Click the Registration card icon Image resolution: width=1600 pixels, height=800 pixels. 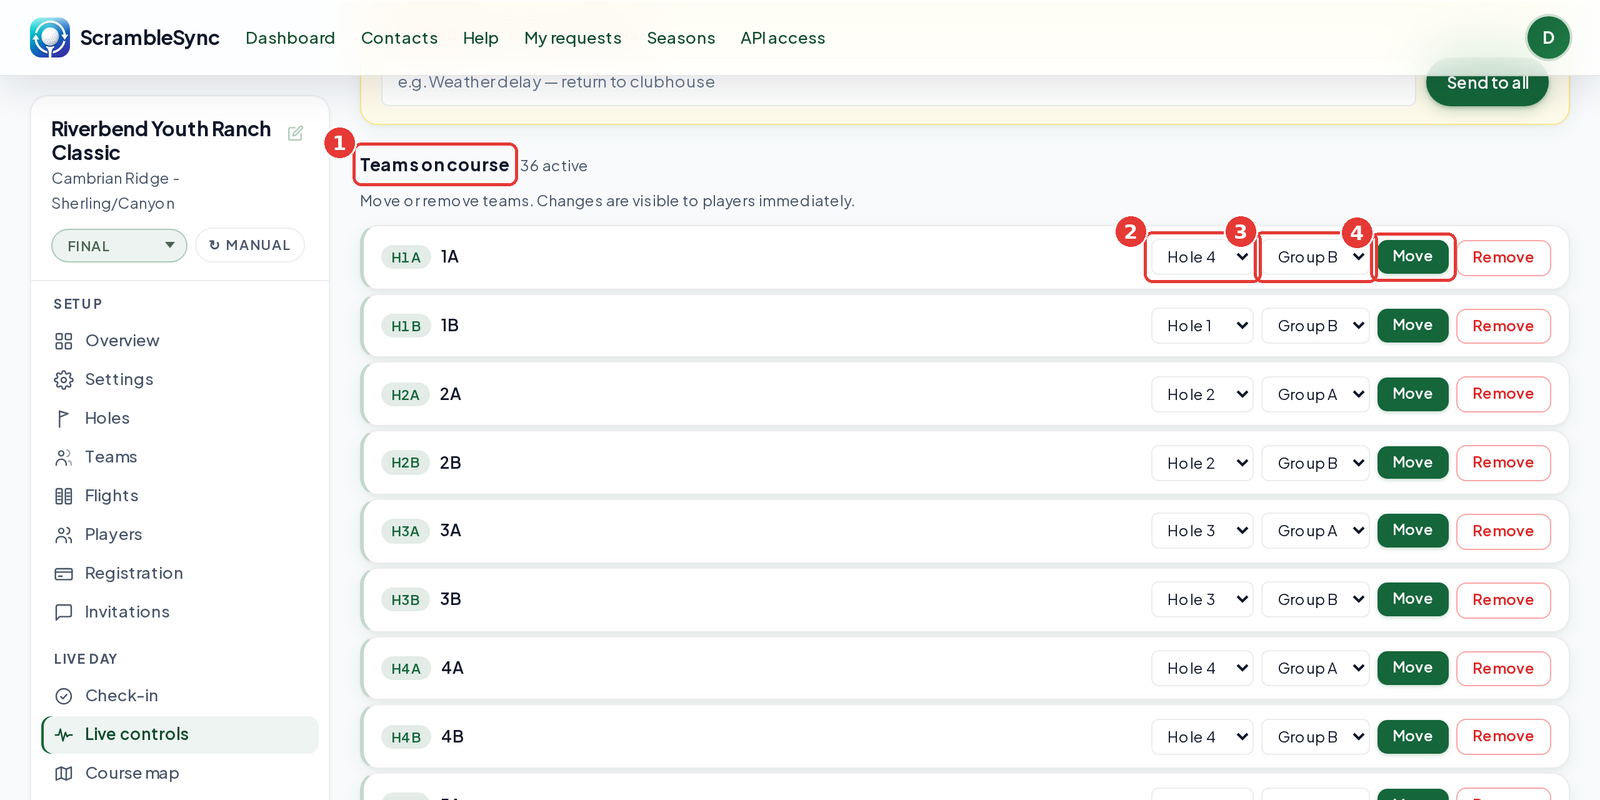tap(64, 574)
